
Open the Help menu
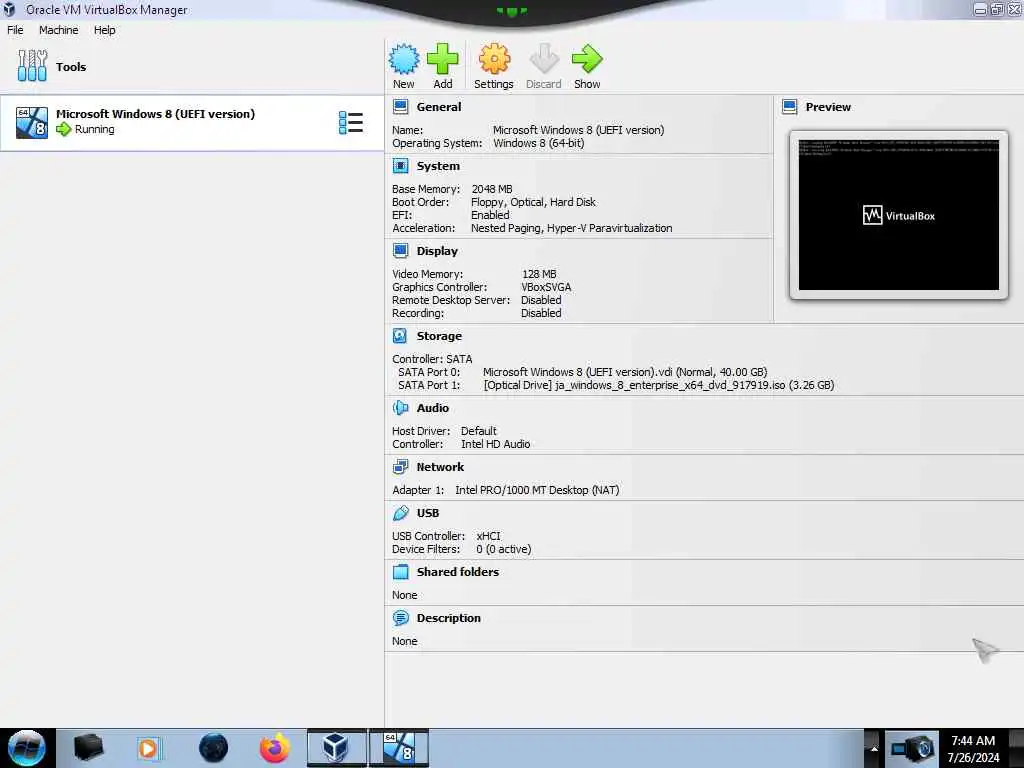(104, 30)
